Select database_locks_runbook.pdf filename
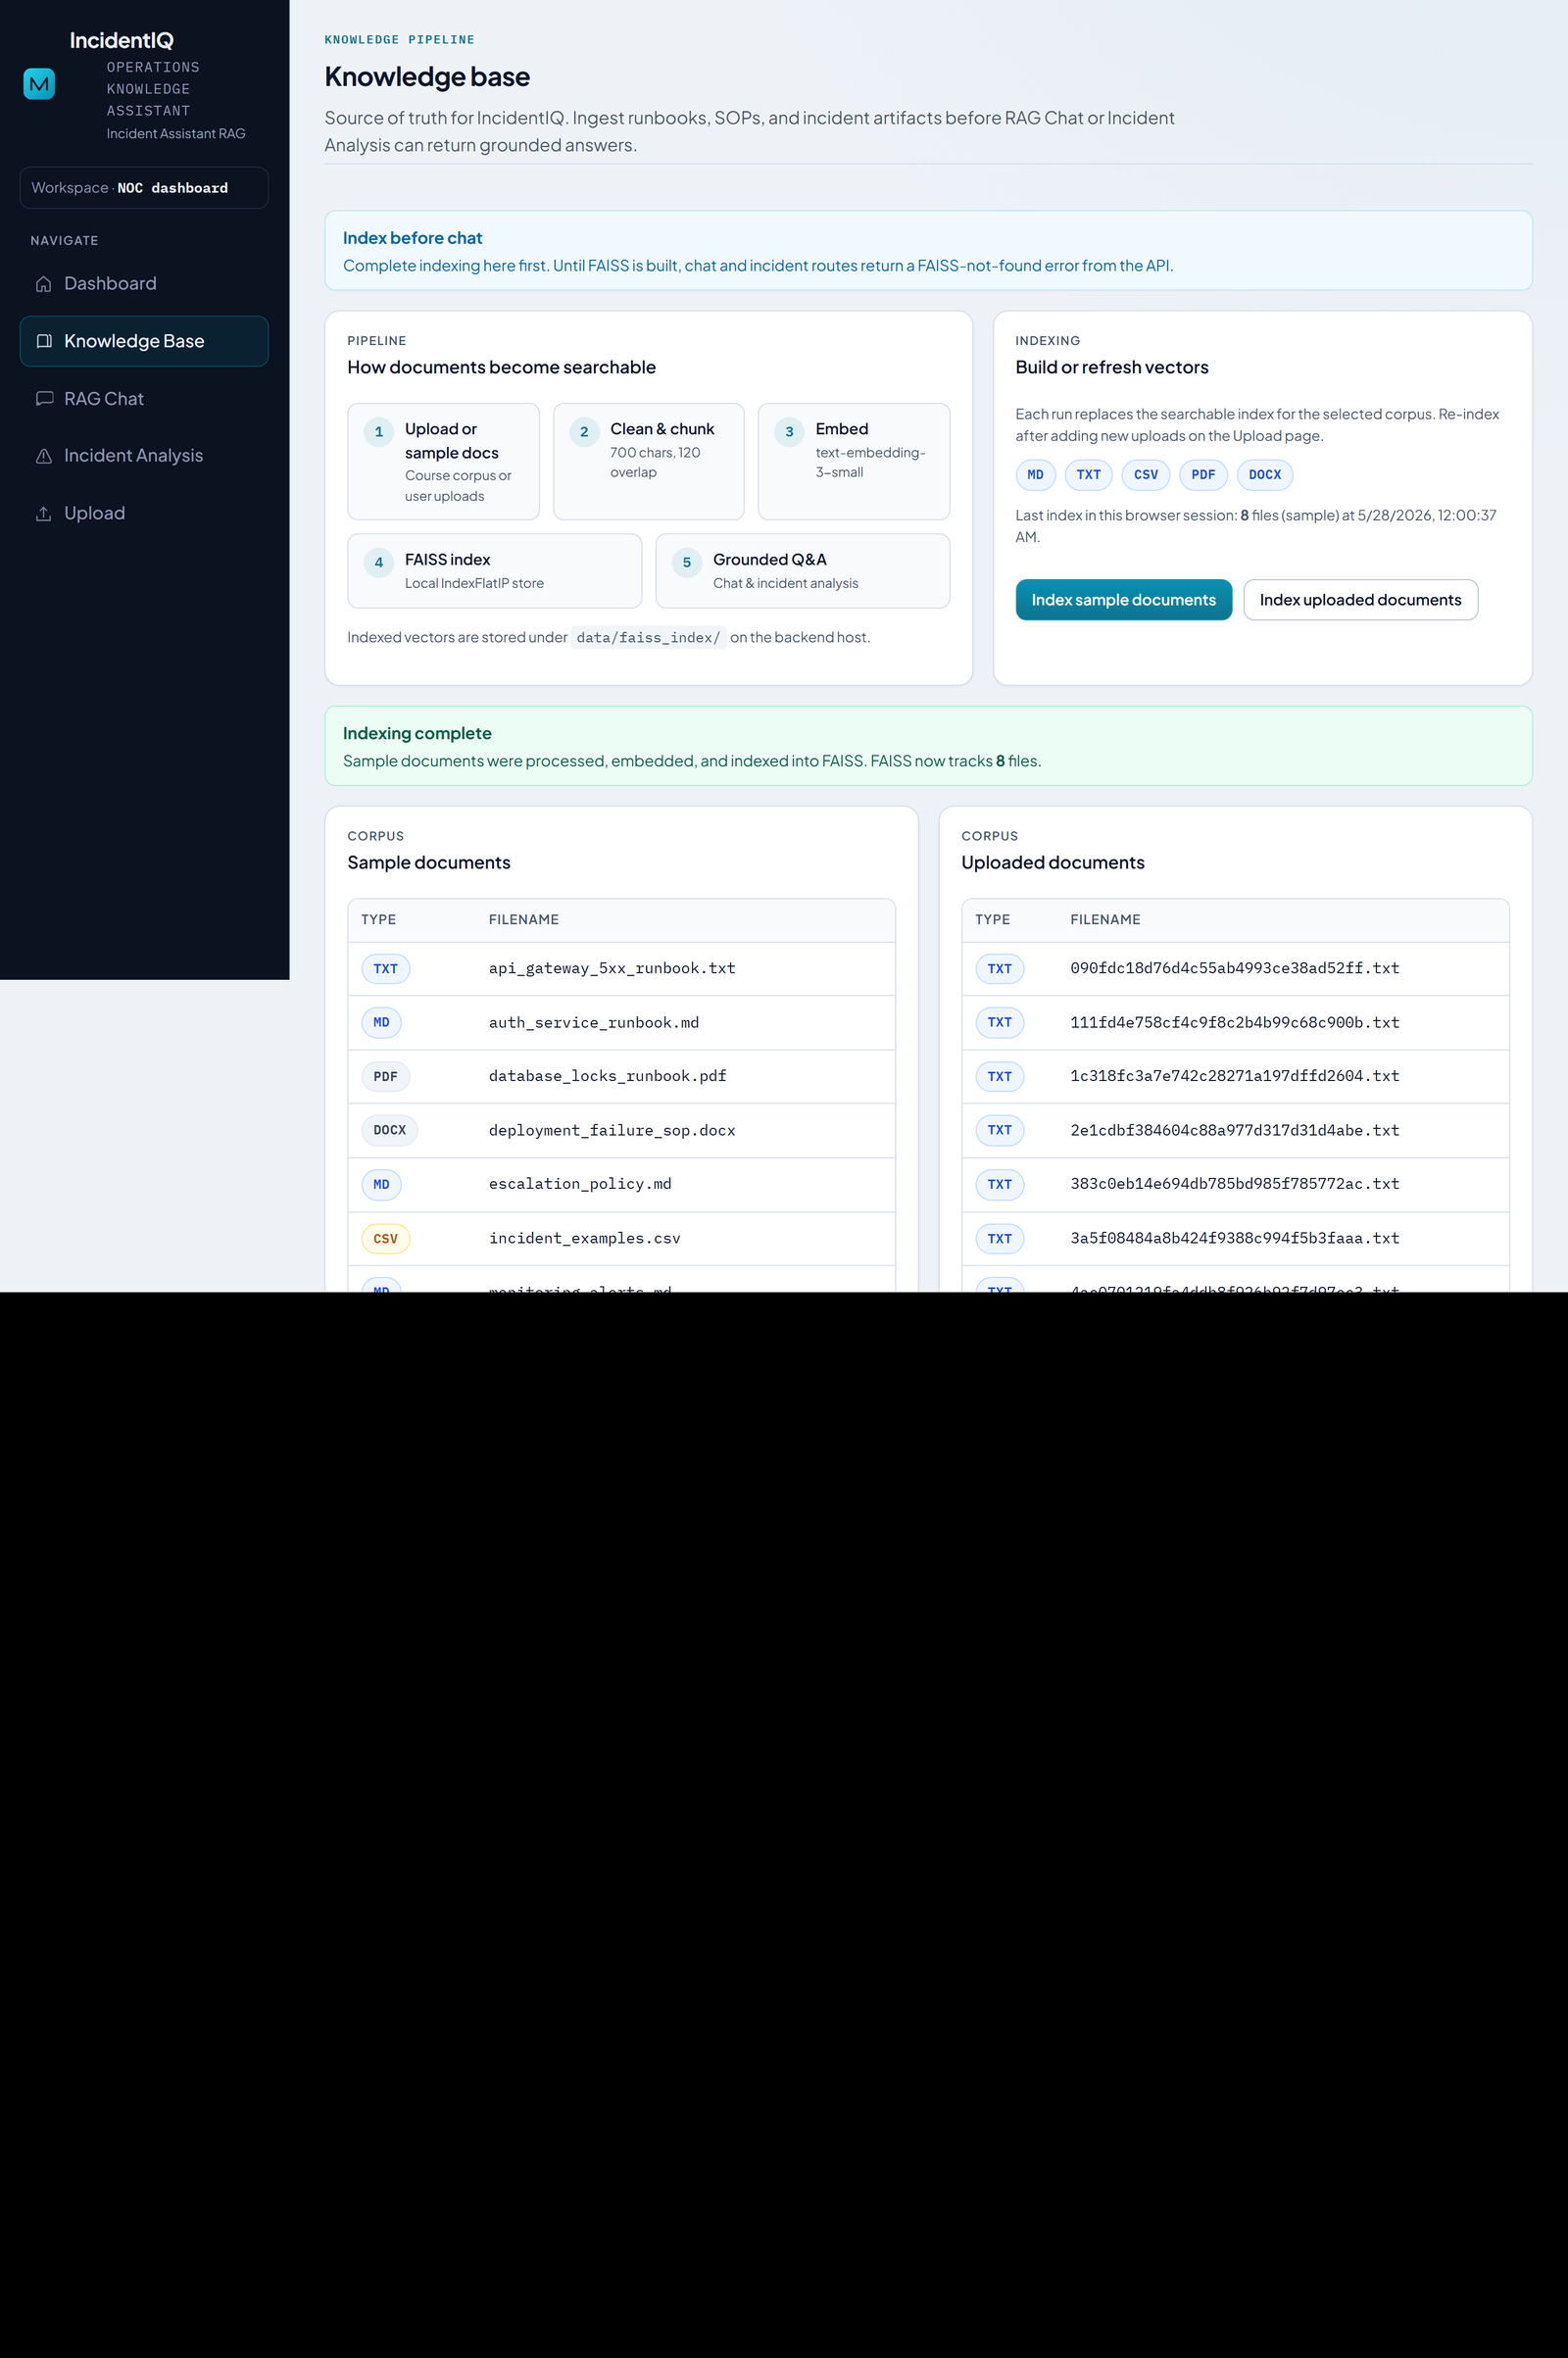1568x2358 pixels. 607,1076
